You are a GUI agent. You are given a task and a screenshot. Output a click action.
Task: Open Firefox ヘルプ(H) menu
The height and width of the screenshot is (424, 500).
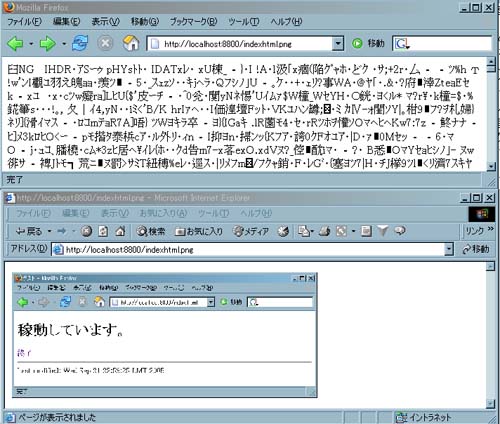point(286,22)
